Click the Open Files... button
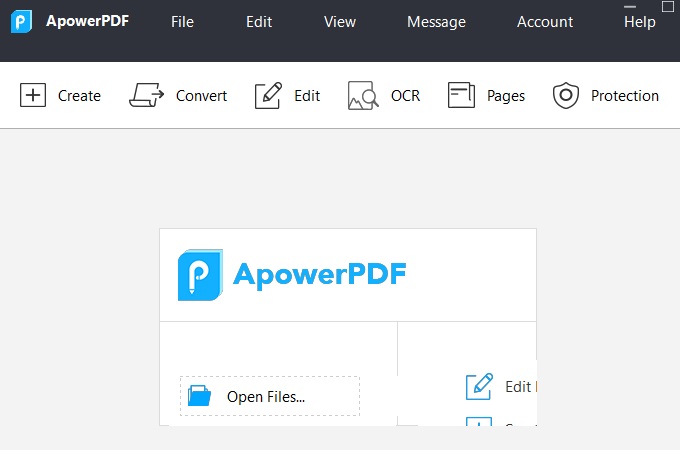The image size is (680, 450). pos(270,396)
